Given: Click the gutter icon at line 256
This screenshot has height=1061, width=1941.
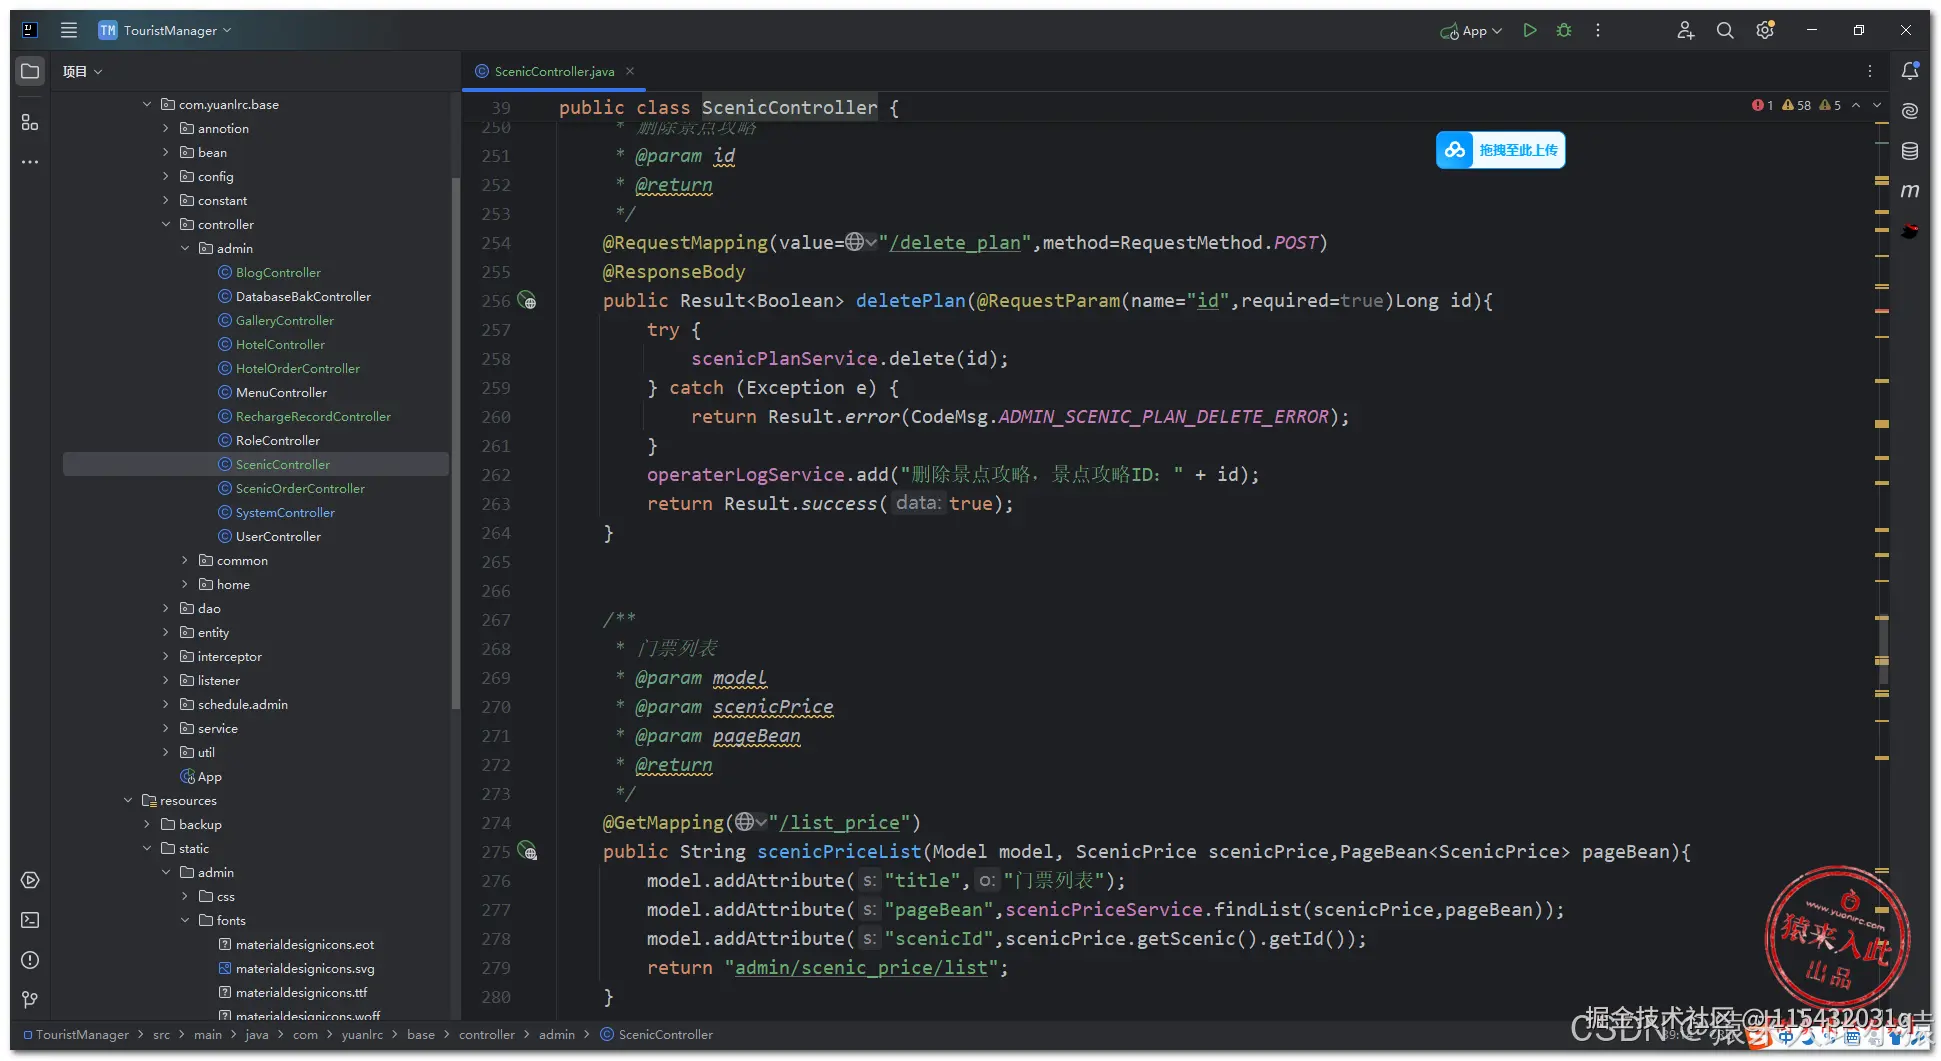Looking at the screenshot, I should pyautogui.click(x=527, y=301).
